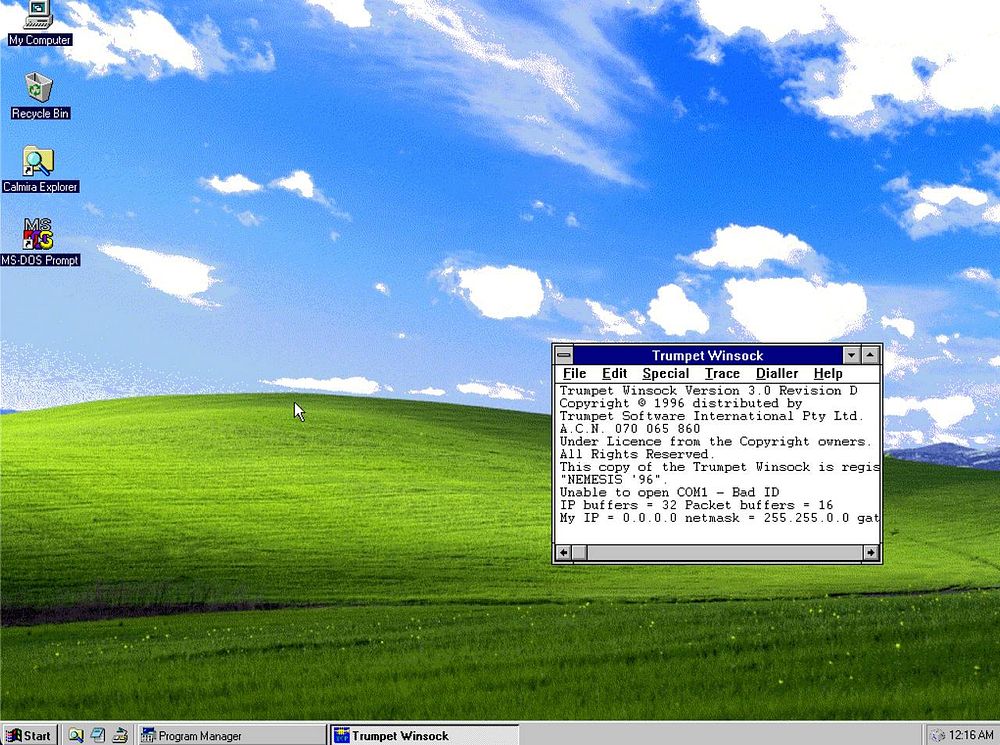The width and height of the screenshot is (1000, 745).
Task: Click the Start button on the taskbar
Action: 29,735
